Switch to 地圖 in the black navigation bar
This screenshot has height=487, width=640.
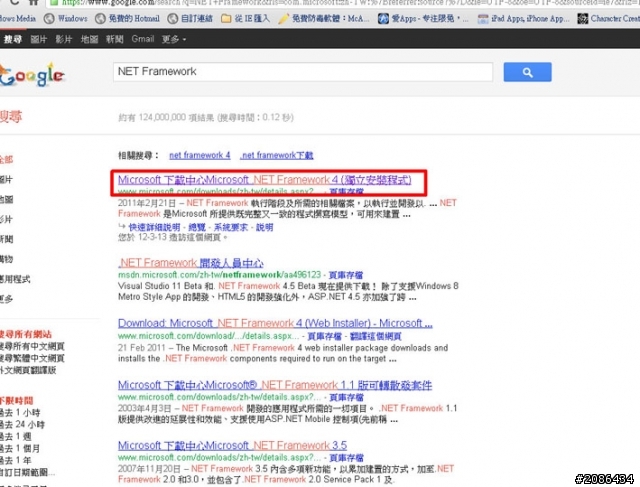pos(89,39)
